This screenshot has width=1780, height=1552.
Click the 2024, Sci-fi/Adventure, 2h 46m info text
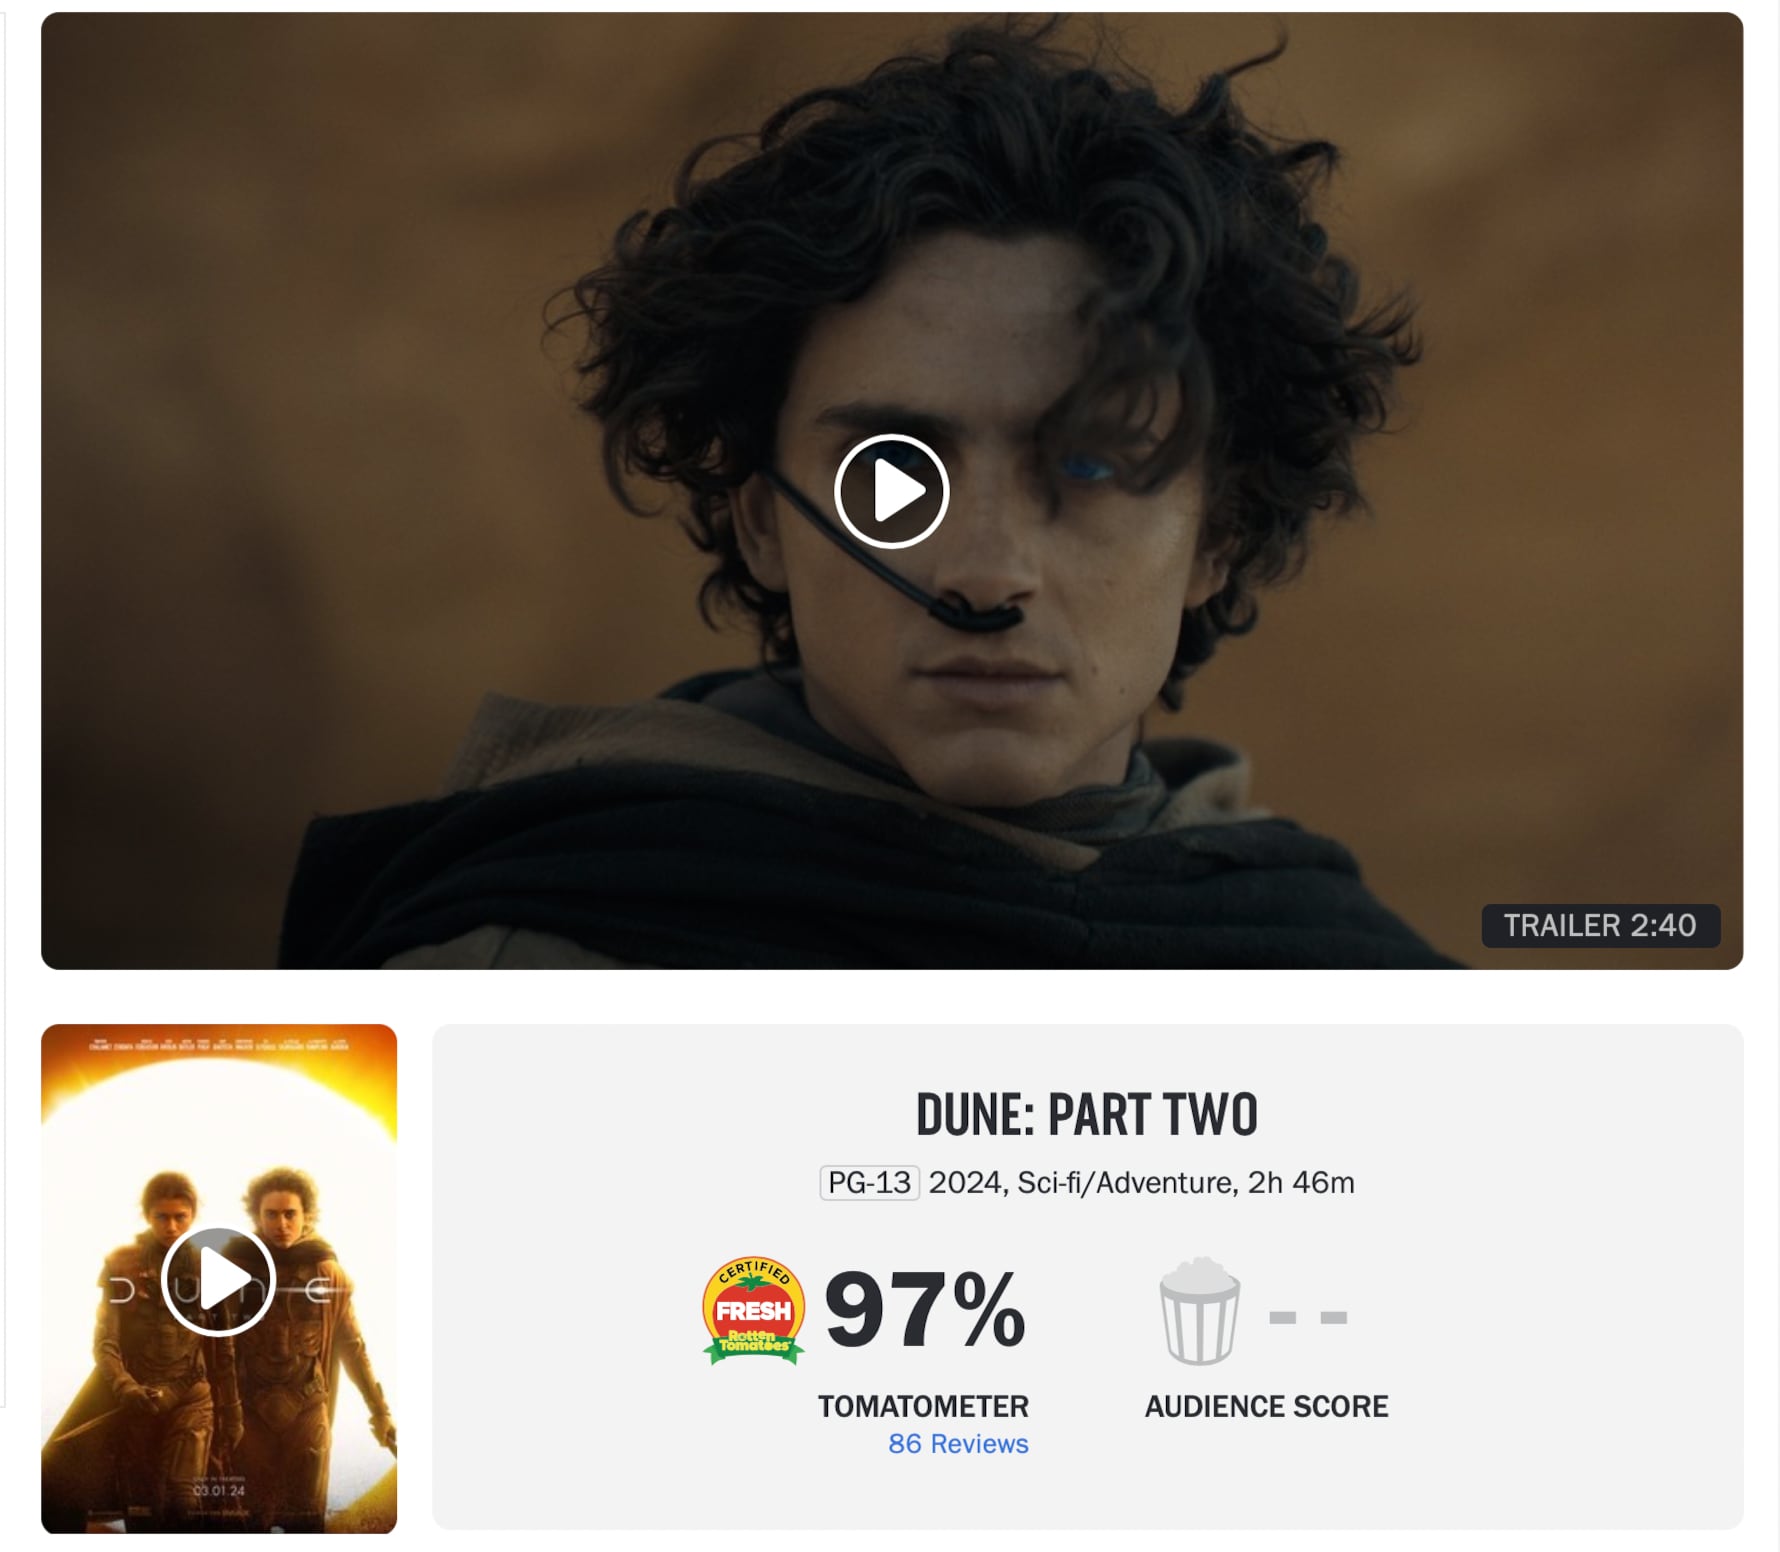(1141, 1183)
